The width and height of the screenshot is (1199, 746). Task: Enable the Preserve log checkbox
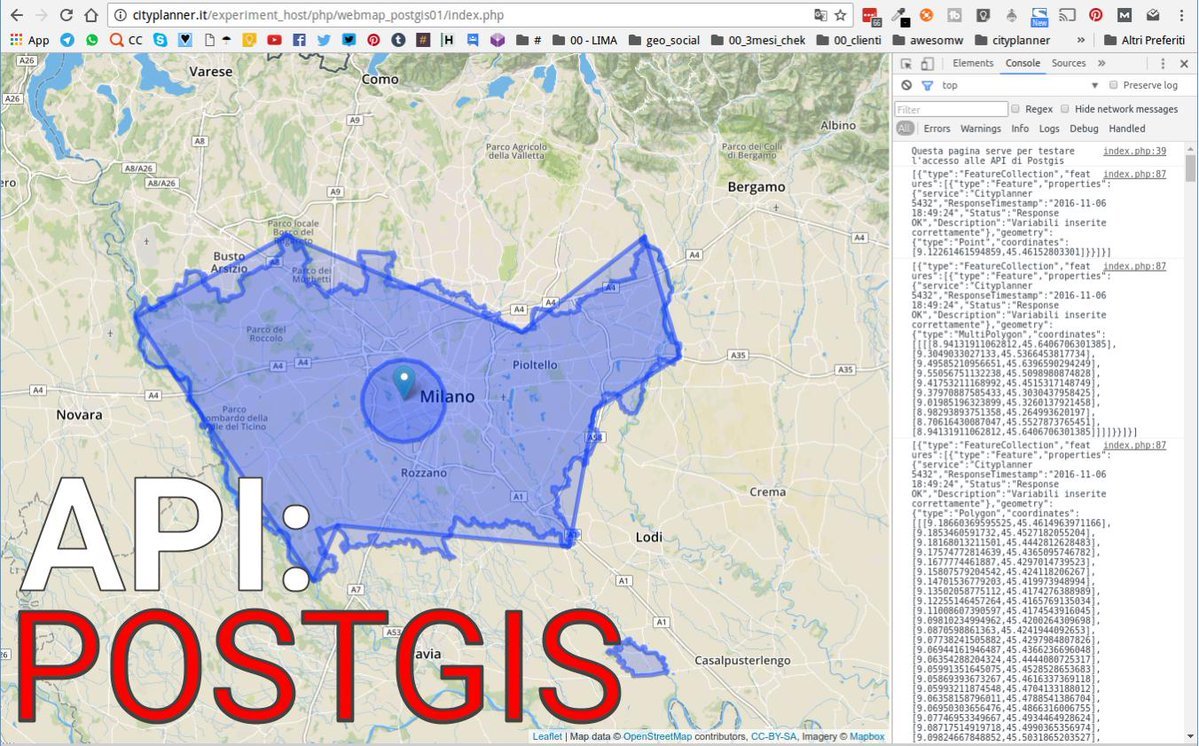point(1113,86)
